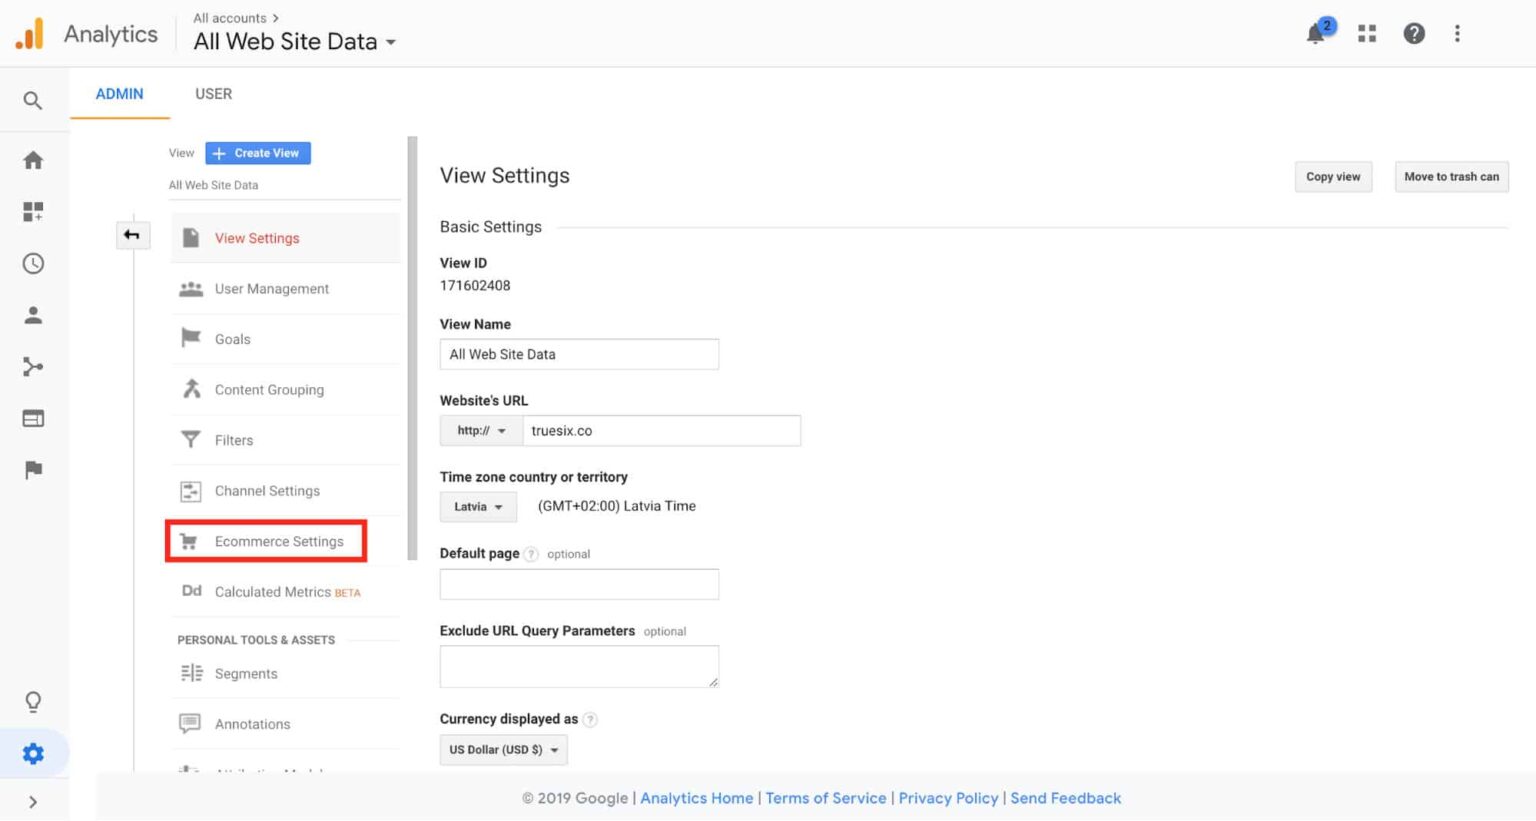The image size is (1536, 821).
Task: Open the Audience reports person icon
Action: coord(33,314)
